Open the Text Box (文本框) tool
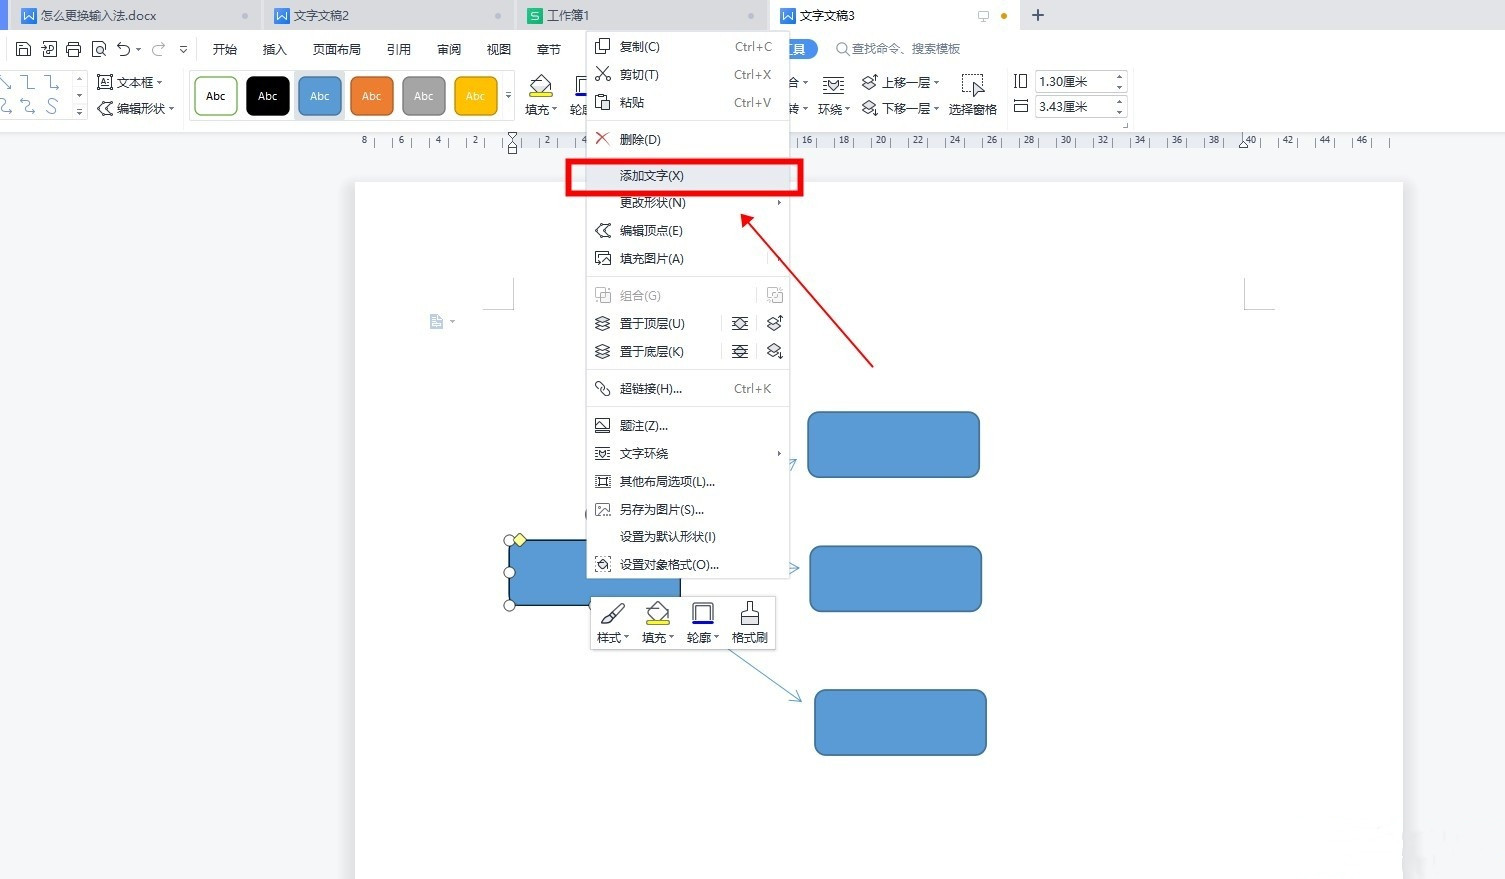1505x879 pixels. click(x=131, y=82)
